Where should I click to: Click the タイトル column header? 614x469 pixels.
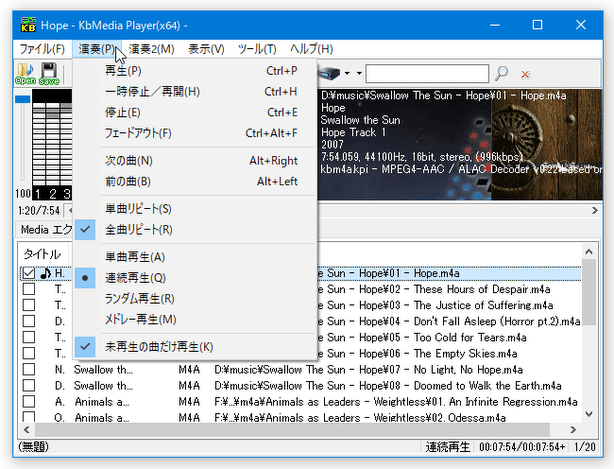(x=42, y=254)
